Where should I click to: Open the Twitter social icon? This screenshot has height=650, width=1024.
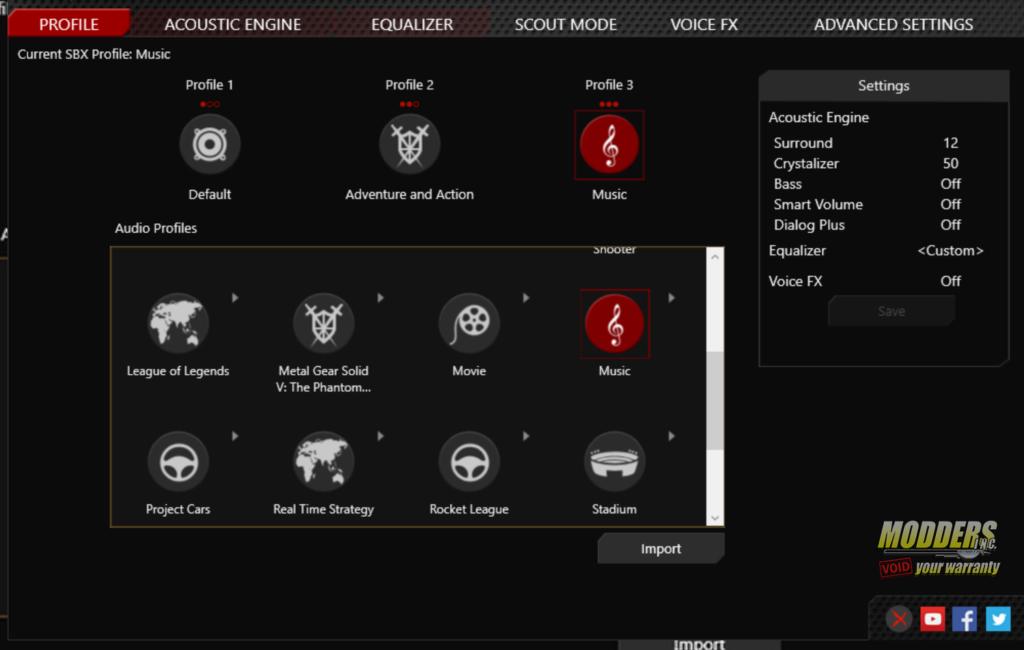coord(998,619)
